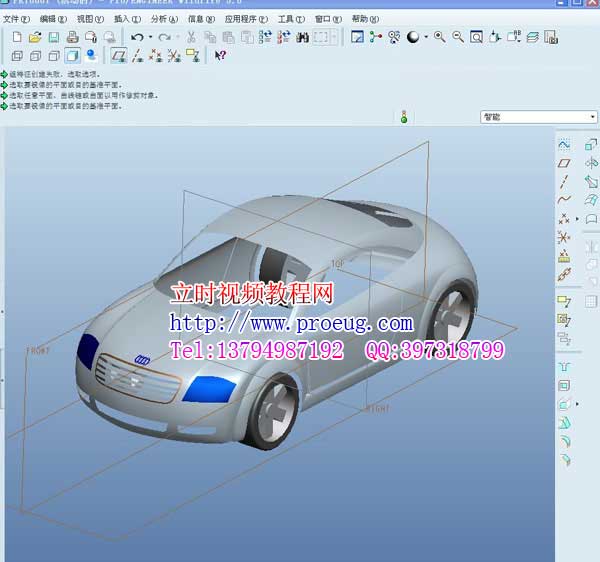Toggle datum axes display

137,56
